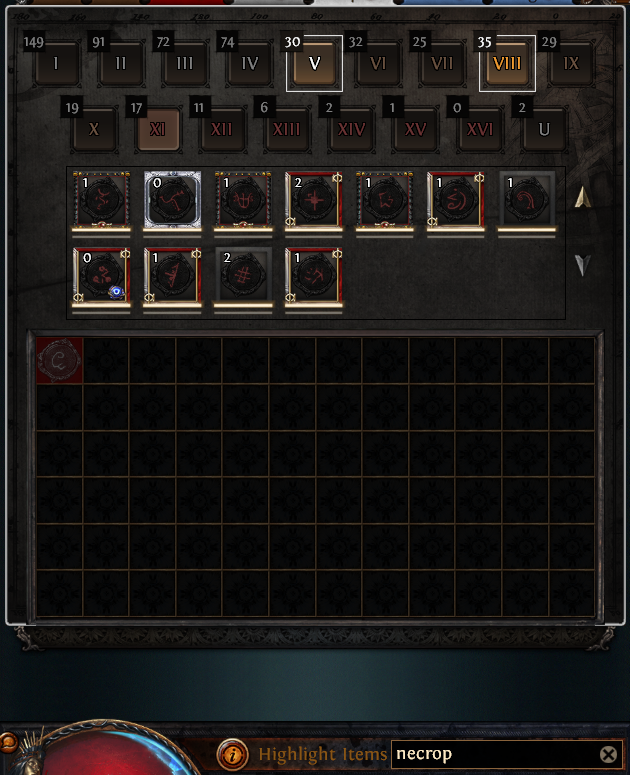Select the grid-symbol map icon with count 2
This screenshot has height=775, width=630.
click(x=243, y=277)
